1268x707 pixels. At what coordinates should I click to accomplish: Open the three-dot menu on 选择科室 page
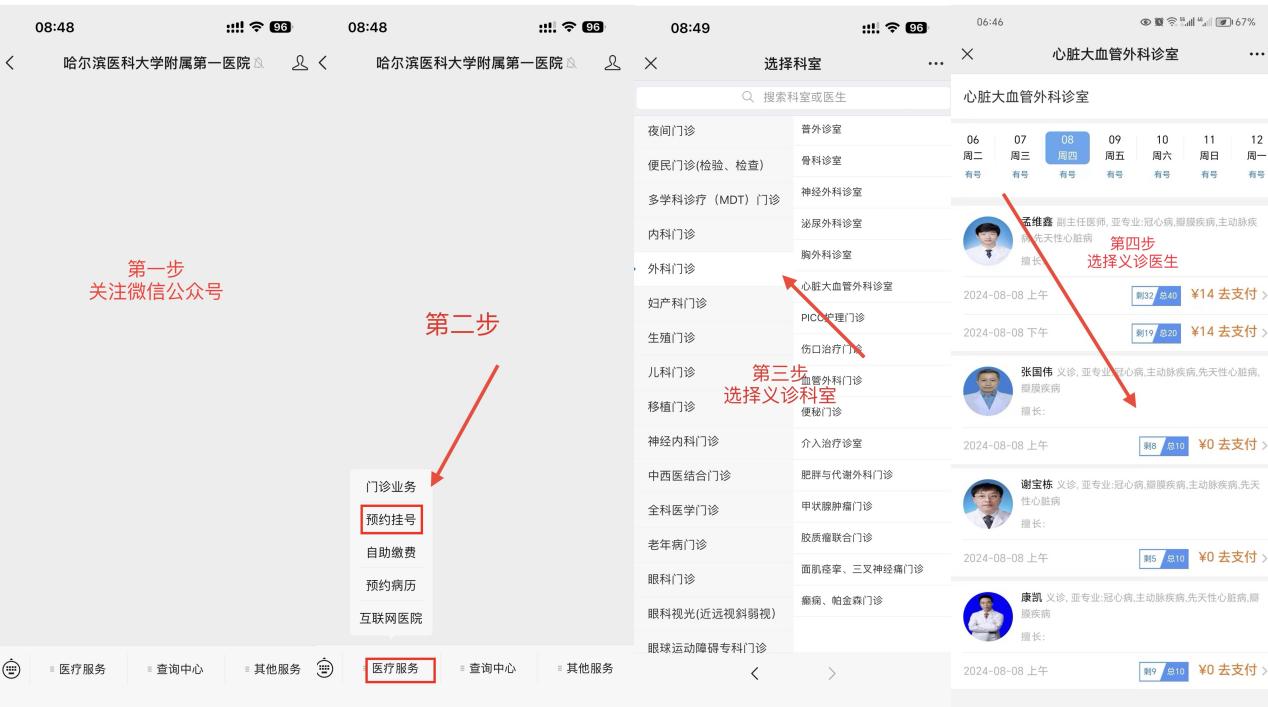click(935, 63)
